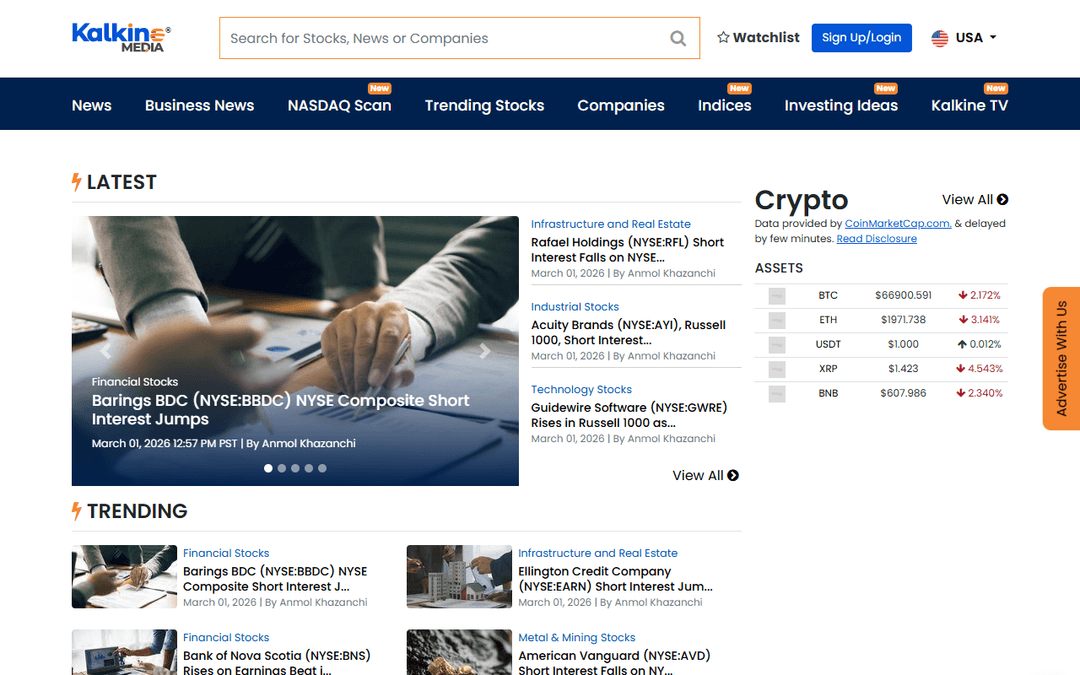
Task: Click the XRP price $1.423
Action: [x=903, y=368]
